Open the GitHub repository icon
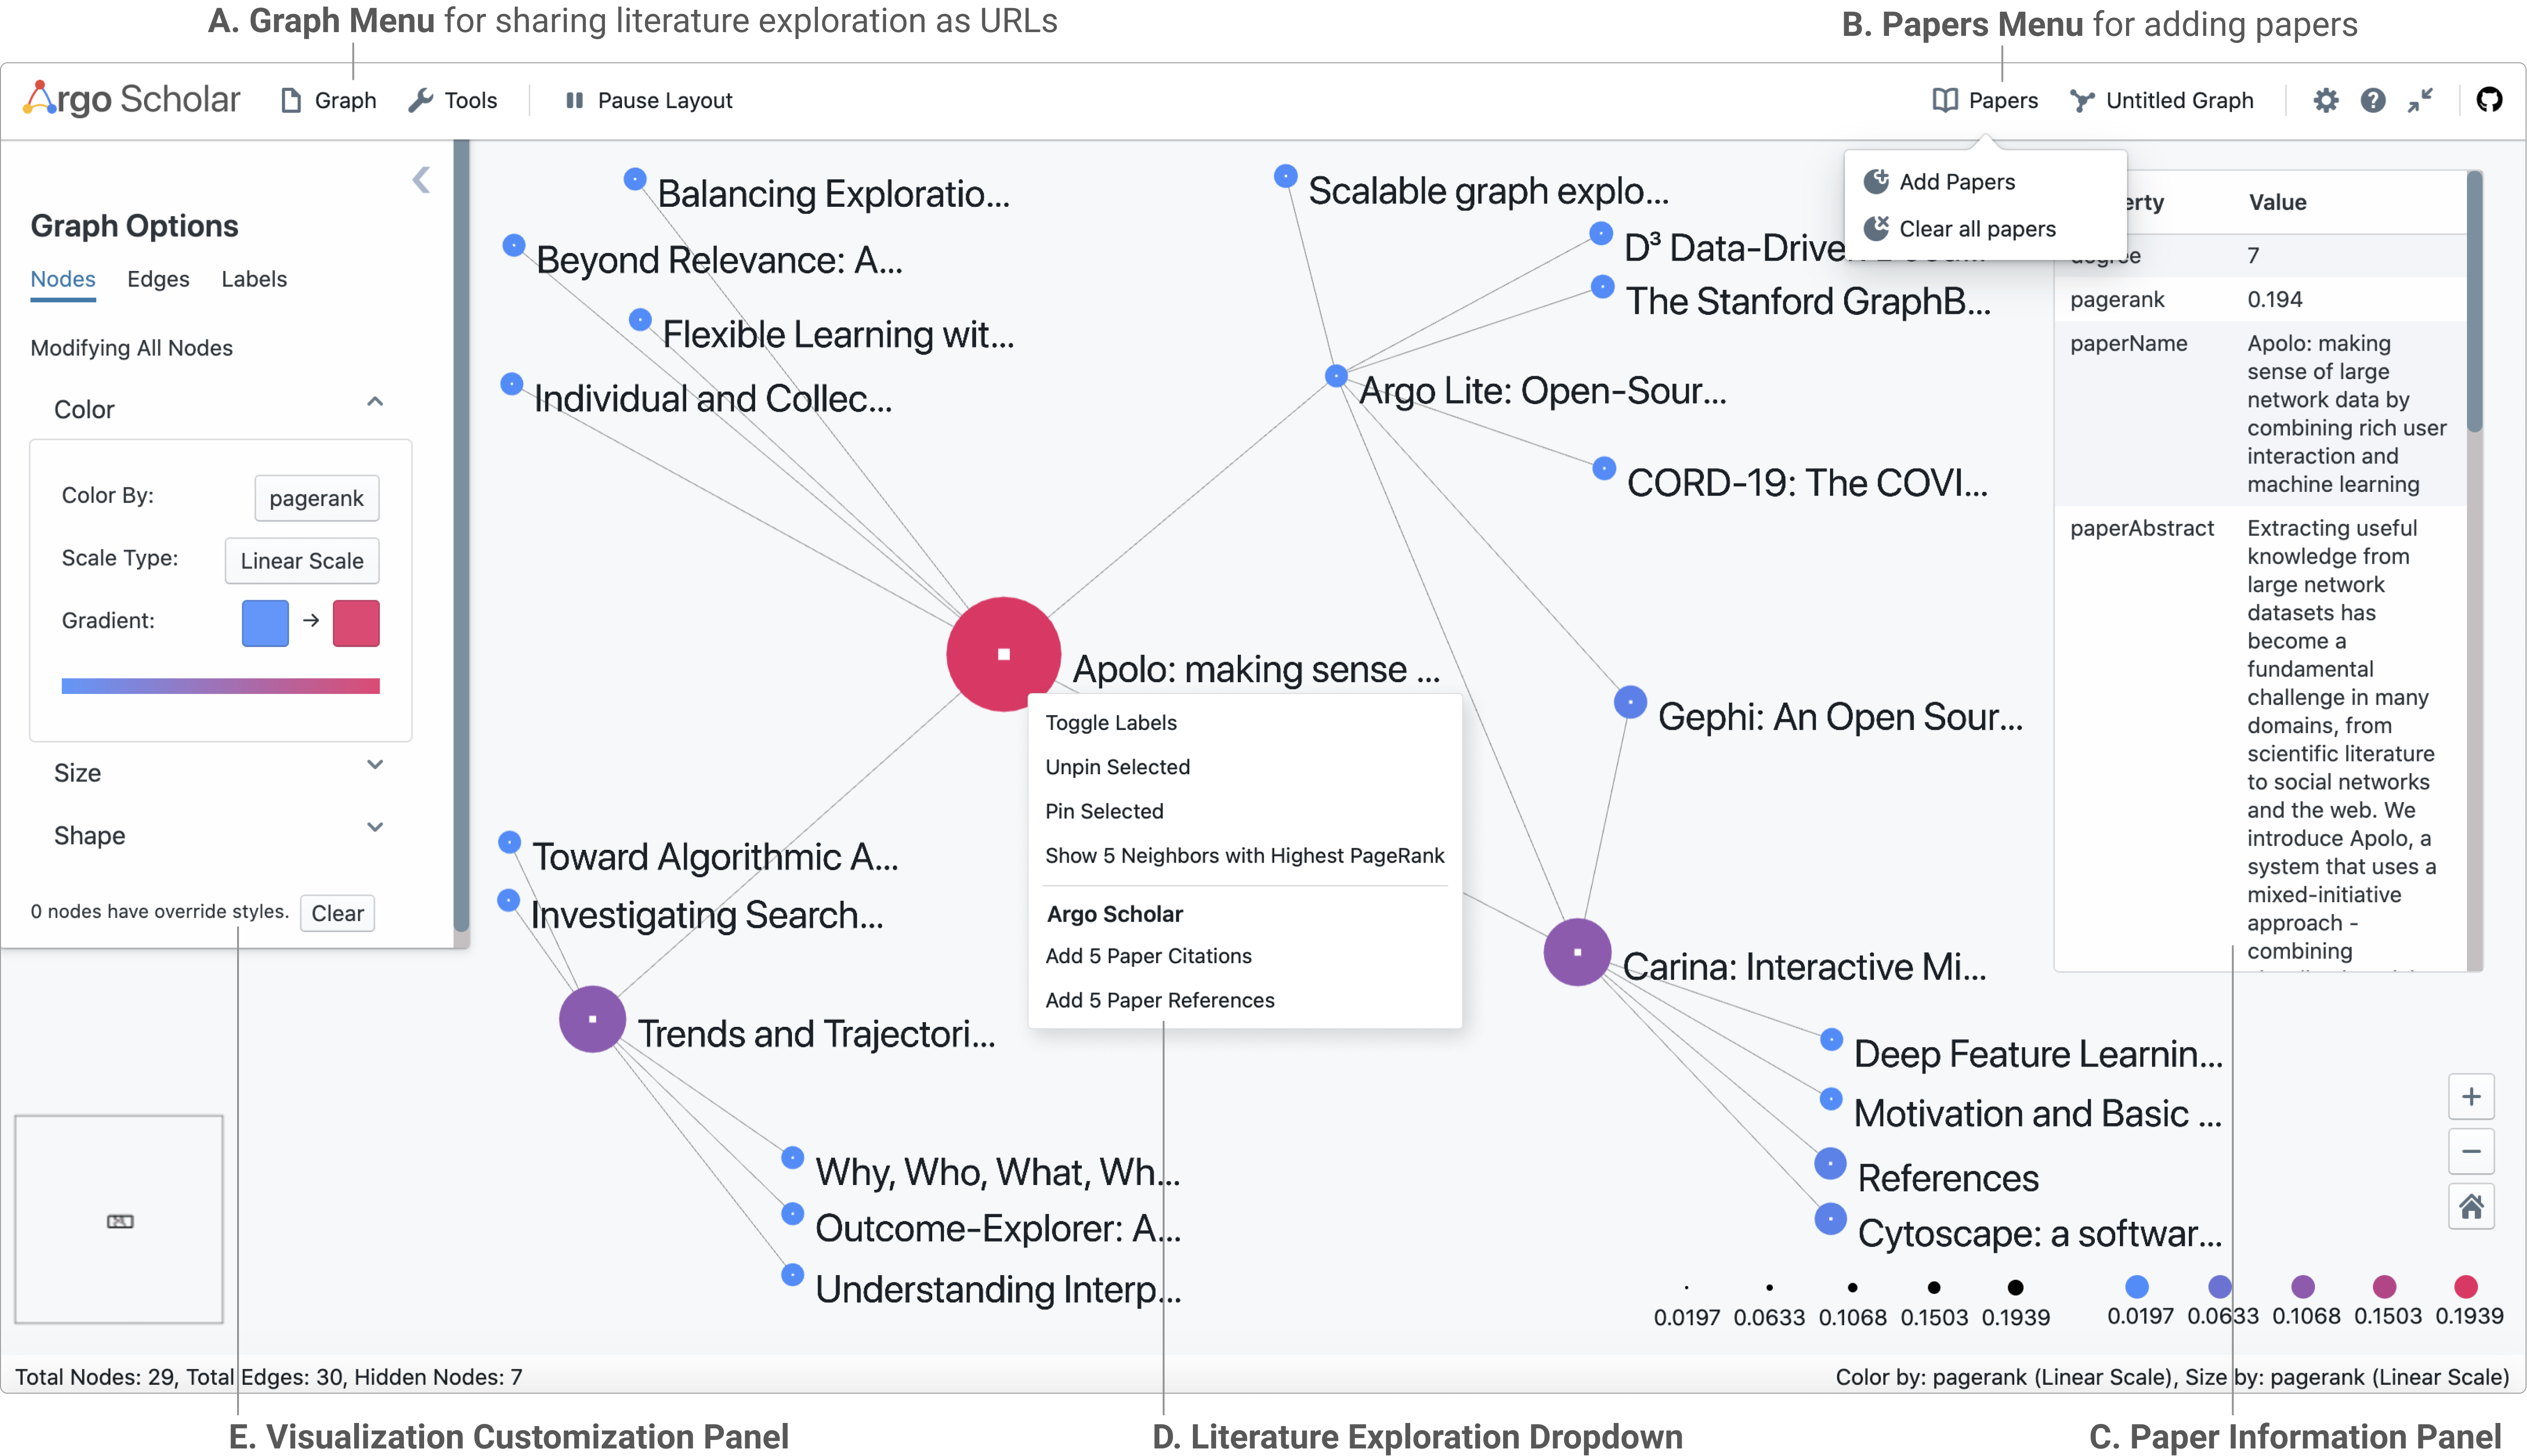The image size is (2527, 1456). (x=2489, y=100)
